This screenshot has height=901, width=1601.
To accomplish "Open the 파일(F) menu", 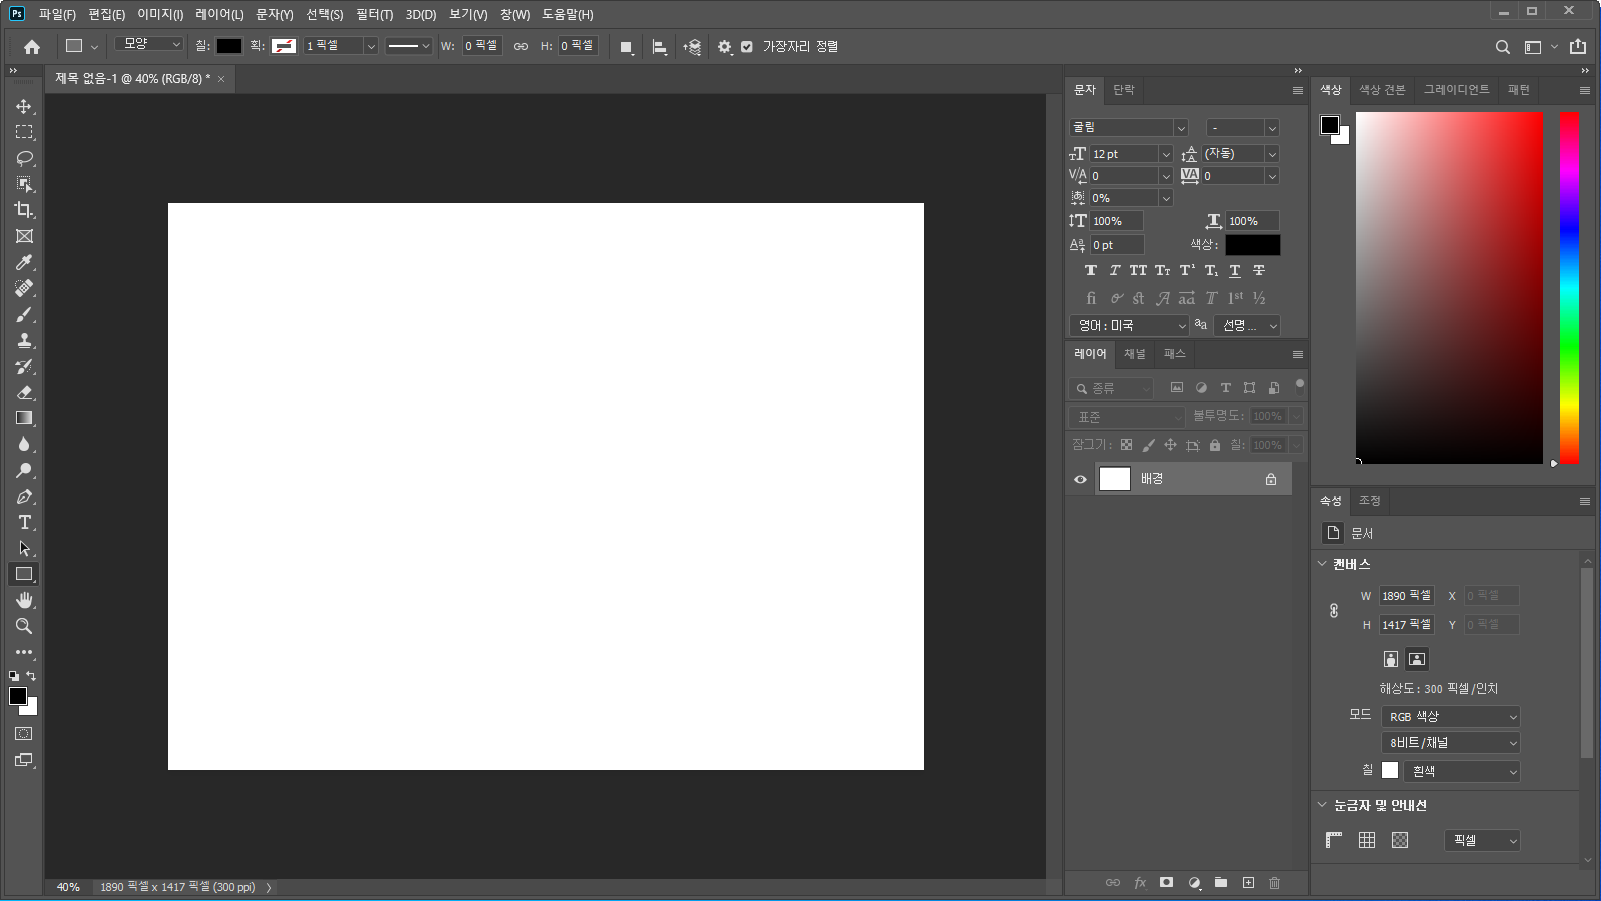I will tap(57, 15).
